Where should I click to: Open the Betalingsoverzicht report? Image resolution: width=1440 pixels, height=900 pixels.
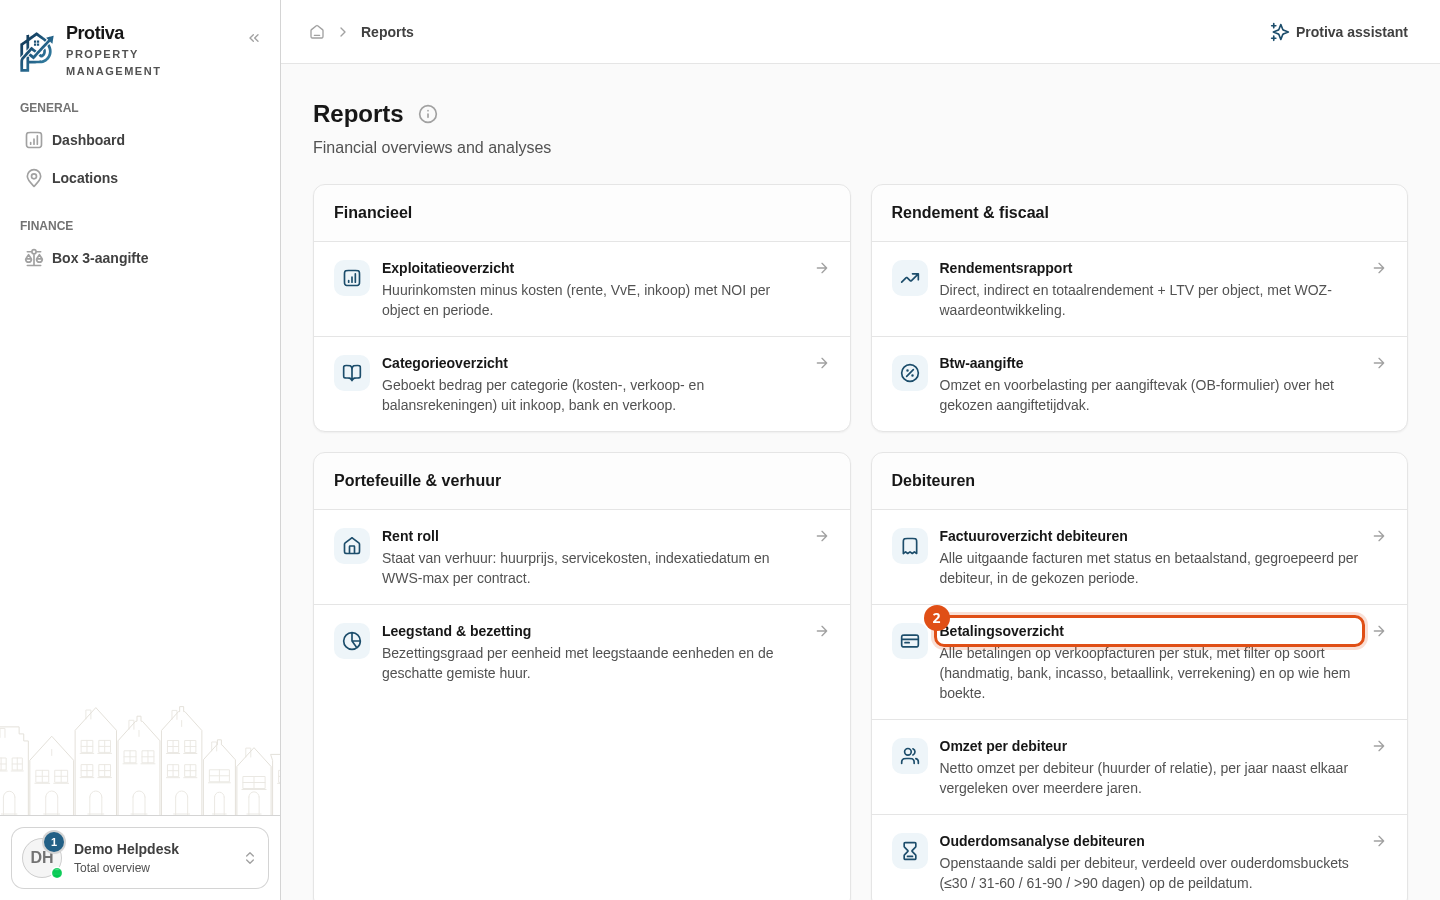coord(1139,662)
